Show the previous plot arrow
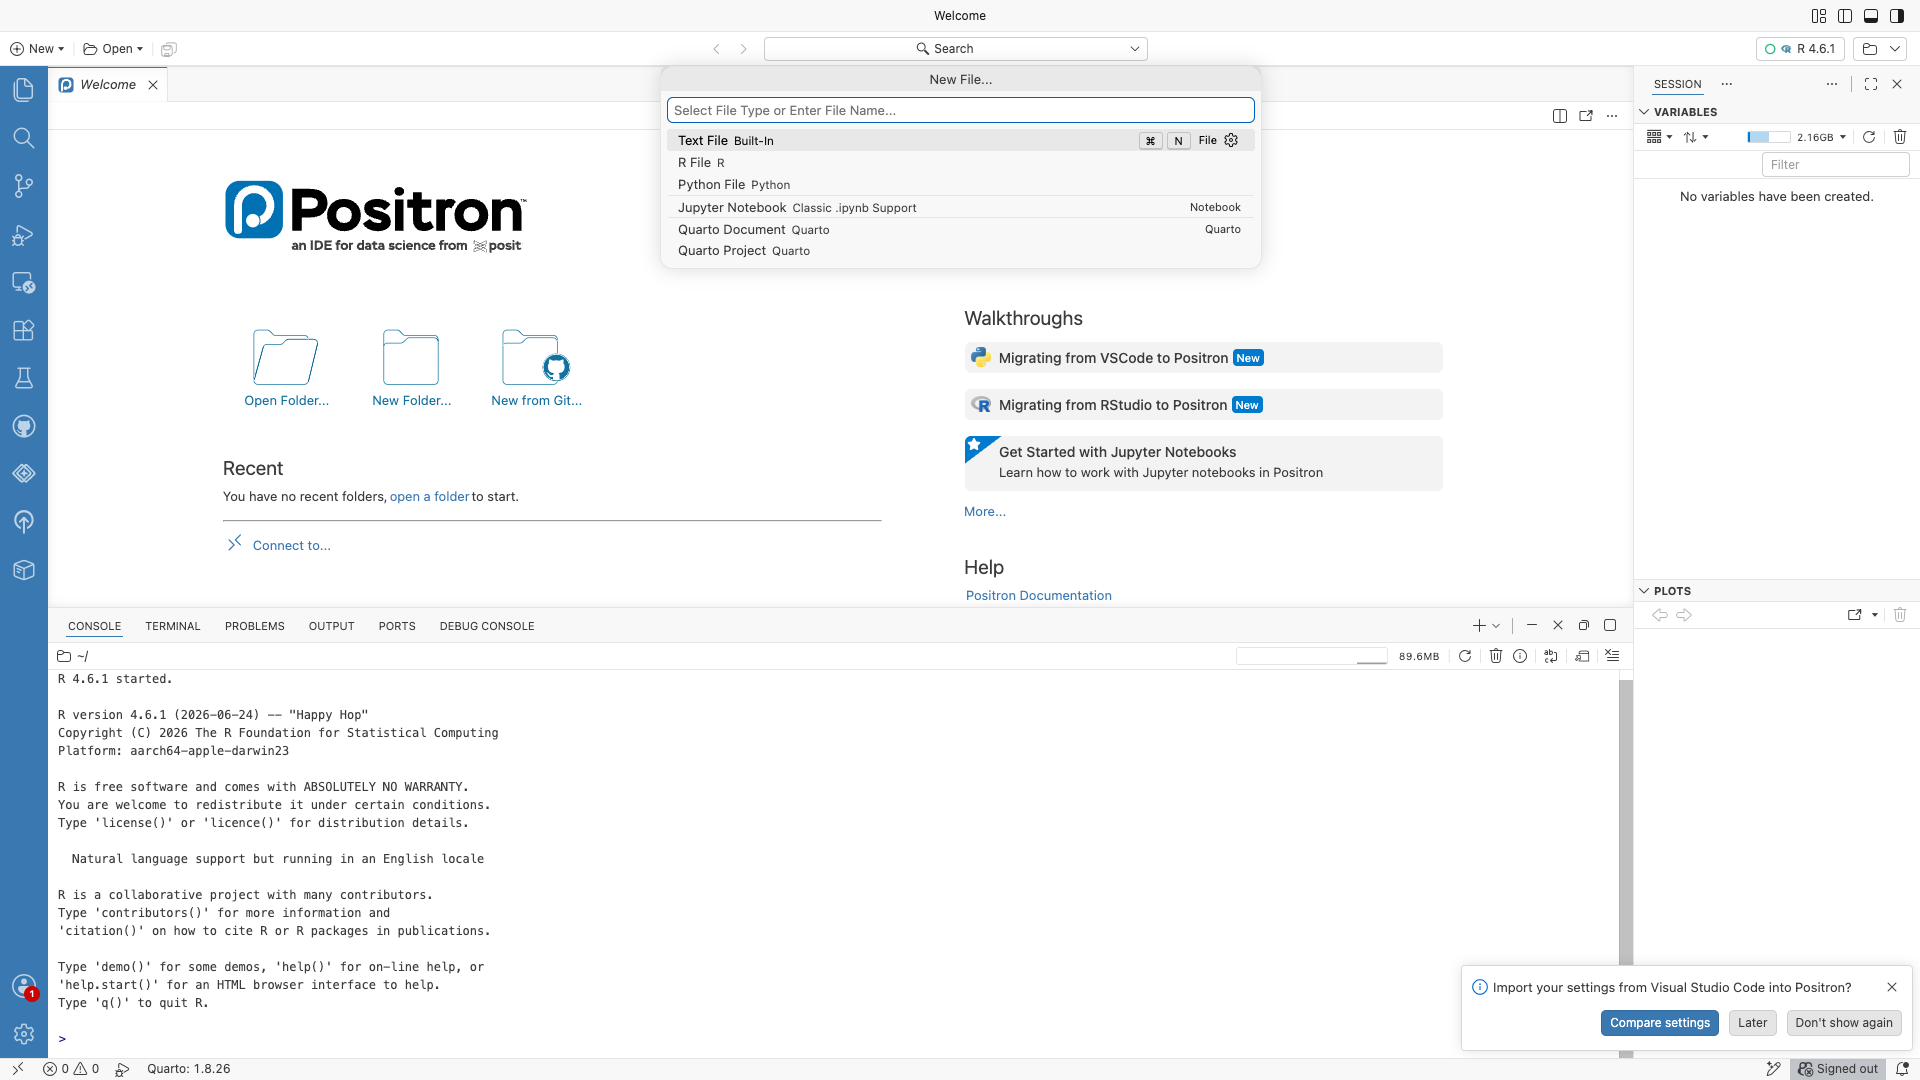The image size is (1920, 1080). pos(1660,615)
